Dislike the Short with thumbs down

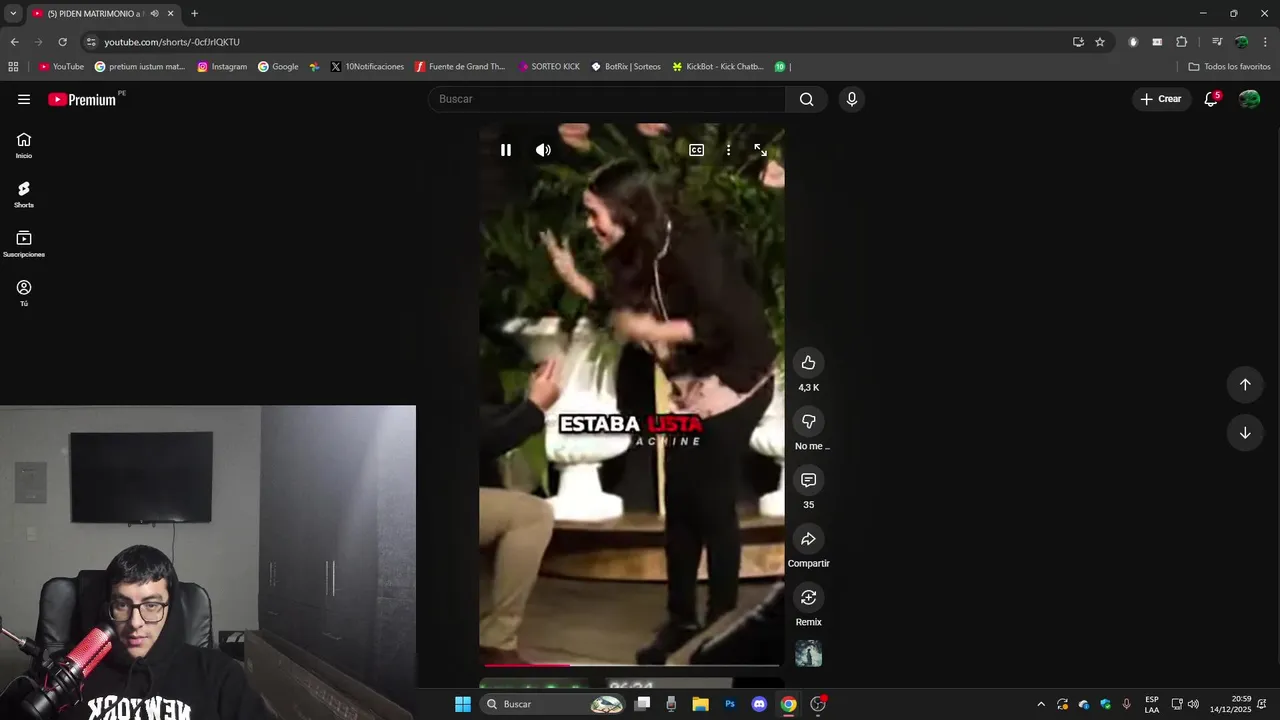point(808,422)
